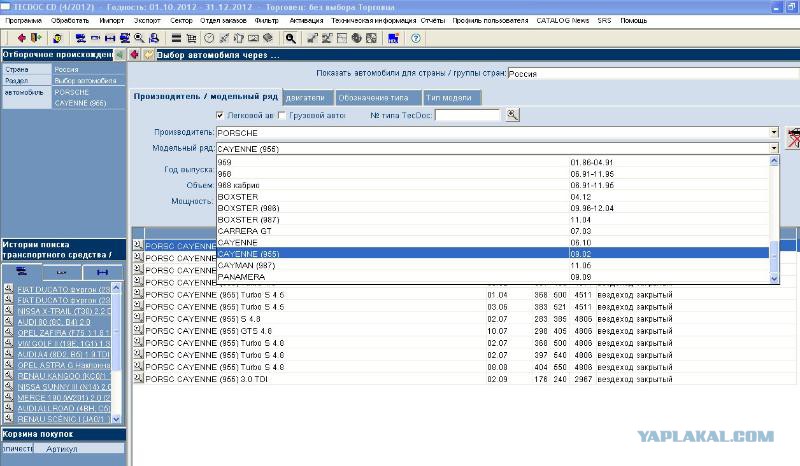Click the exit door icon in the toolbar
800x466 pixels.
tap(36, 38)
